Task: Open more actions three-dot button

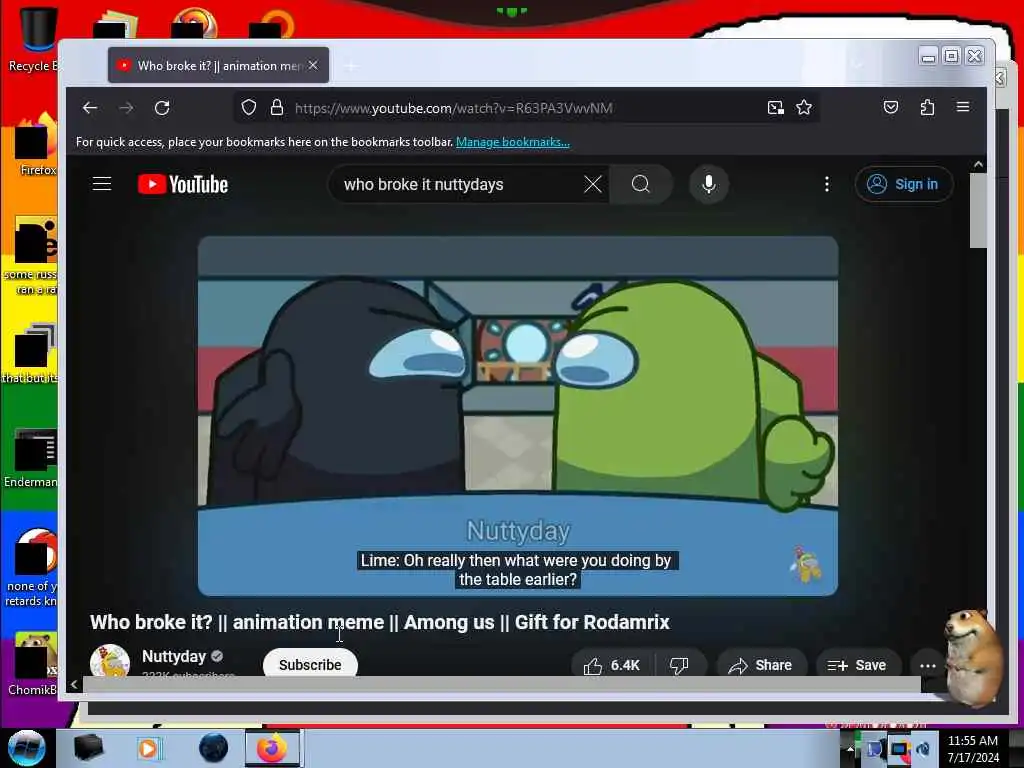Action: (x=928, y=665)
